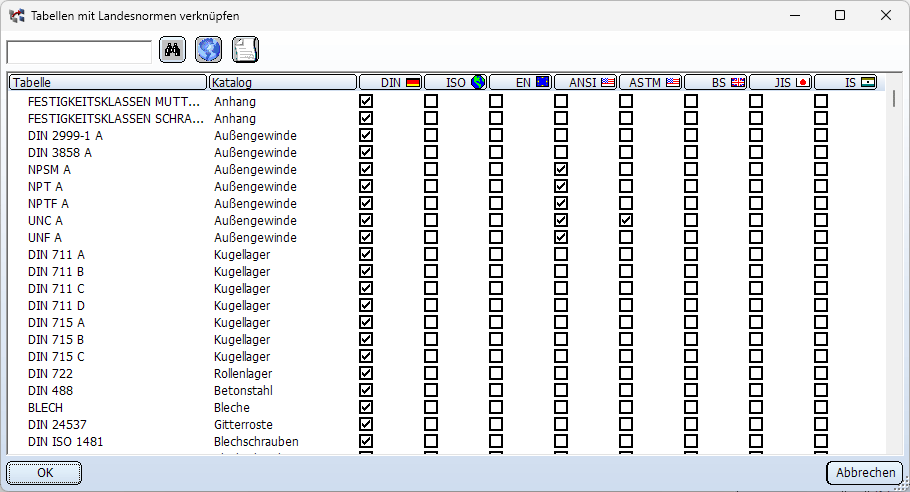Uncheck ANSI for NPT A
The height and width of the screenshot is (492, 910).
561,186
